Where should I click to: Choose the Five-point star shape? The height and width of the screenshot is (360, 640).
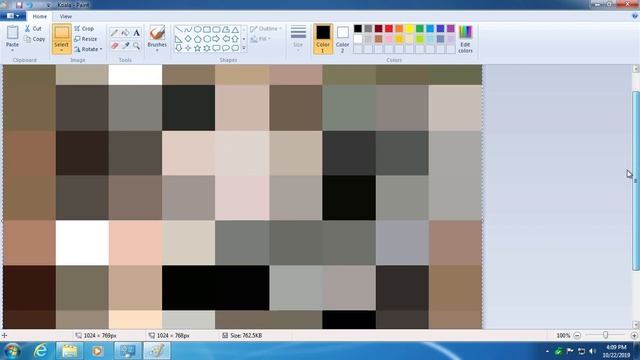198,48
